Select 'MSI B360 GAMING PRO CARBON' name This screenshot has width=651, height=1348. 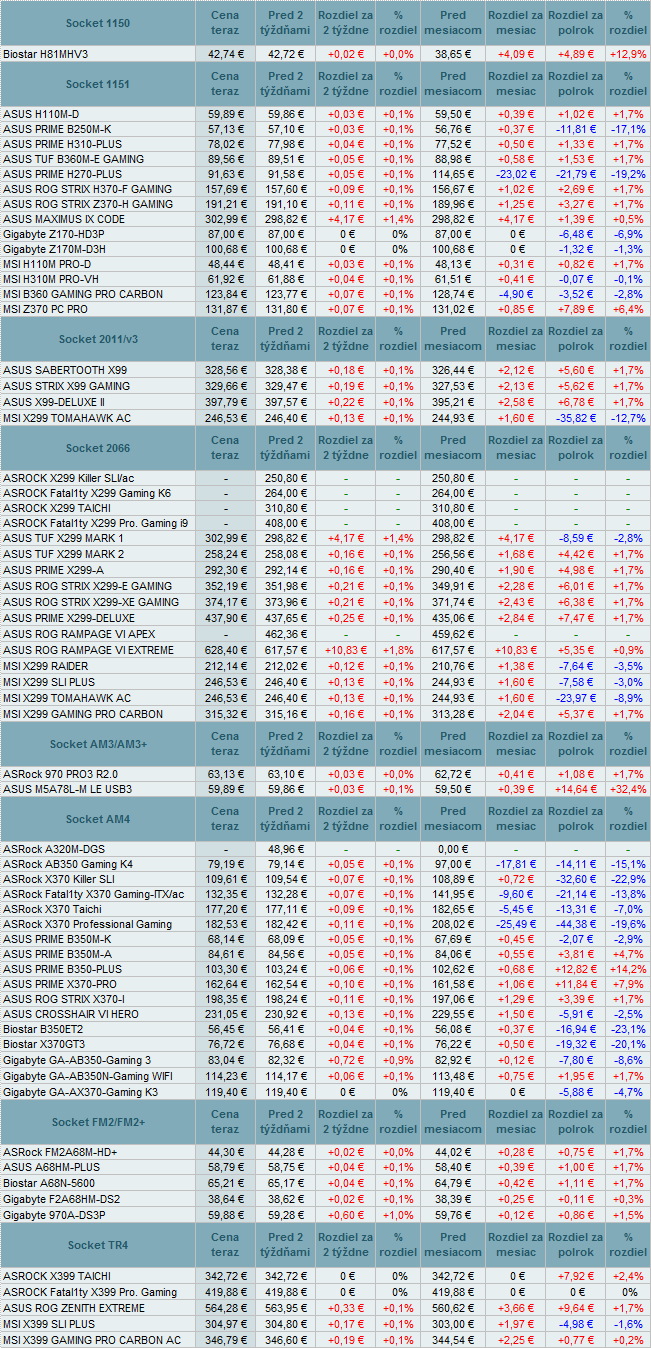click(x=83, y=295)
